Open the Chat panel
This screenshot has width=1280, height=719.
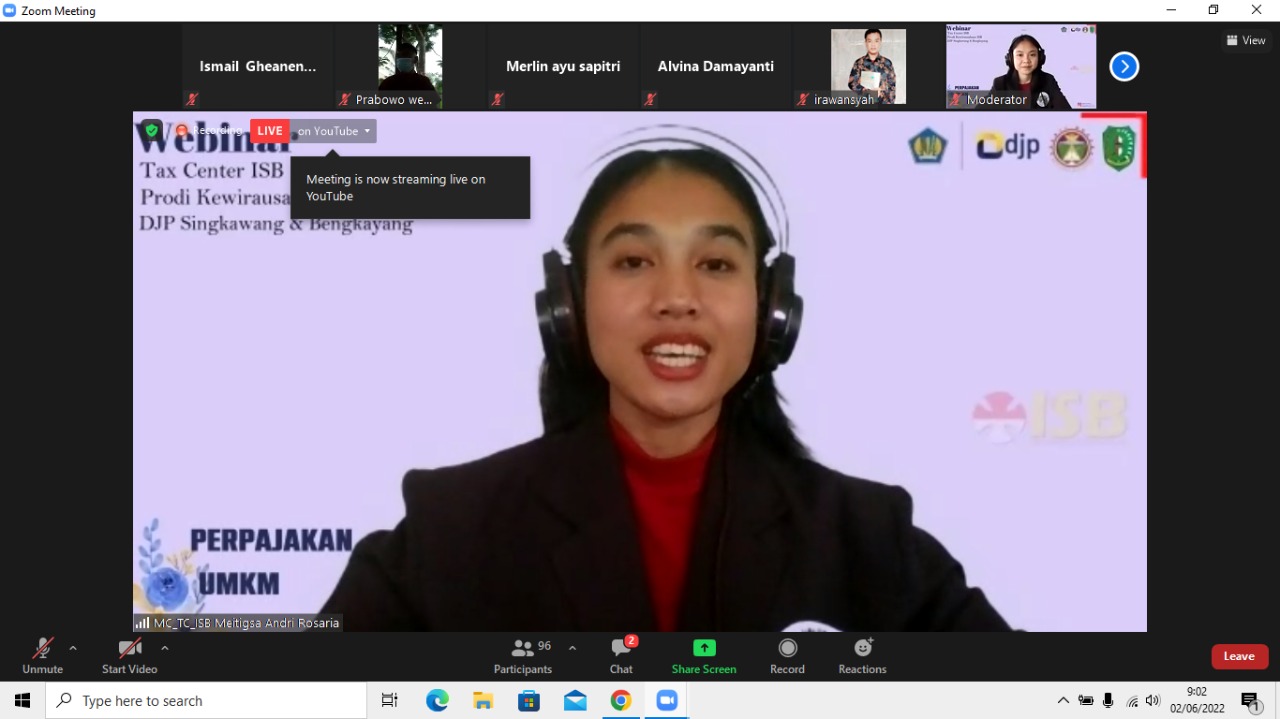point(621,656)
